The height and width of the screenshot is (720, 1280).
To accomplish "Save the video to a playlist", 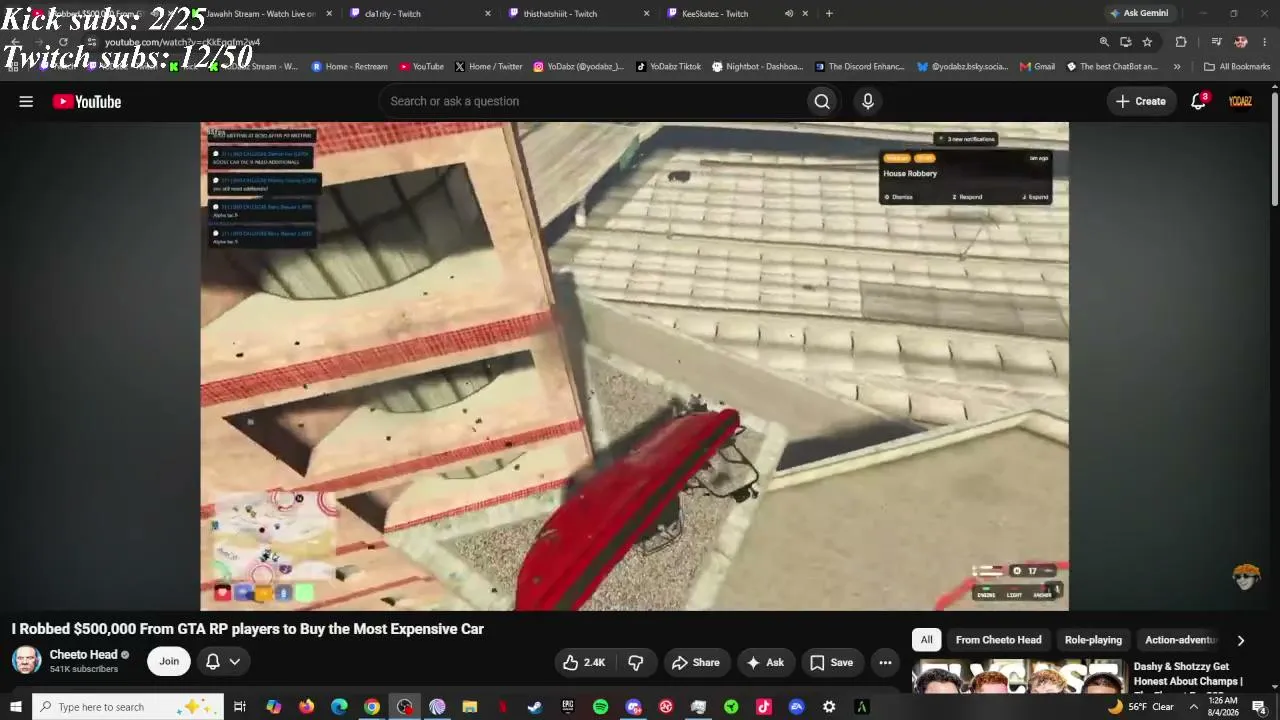I will (x=832, y=662).
